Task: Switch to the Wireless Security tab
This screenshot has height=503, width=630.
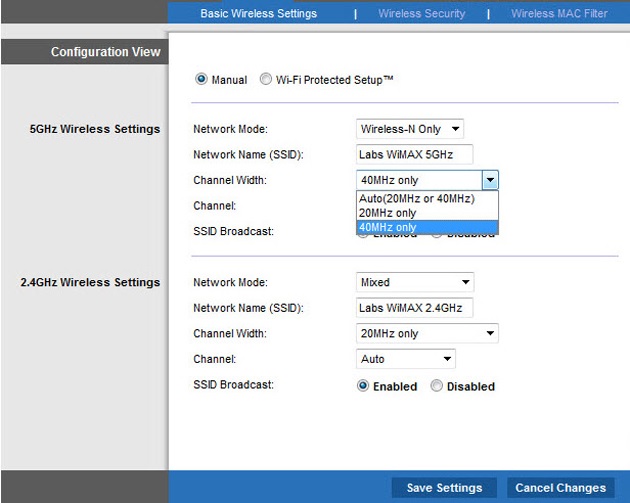Action: [421, 14]
